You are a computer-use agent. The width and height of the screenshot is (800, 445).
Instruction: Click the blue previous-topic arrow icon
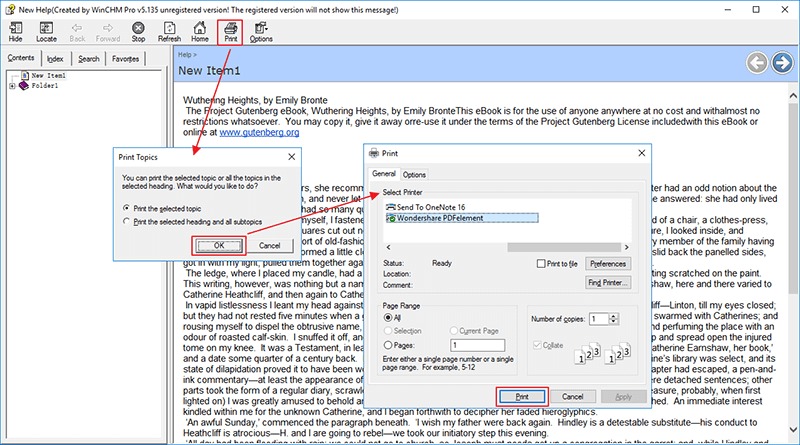tap(756, 64)
